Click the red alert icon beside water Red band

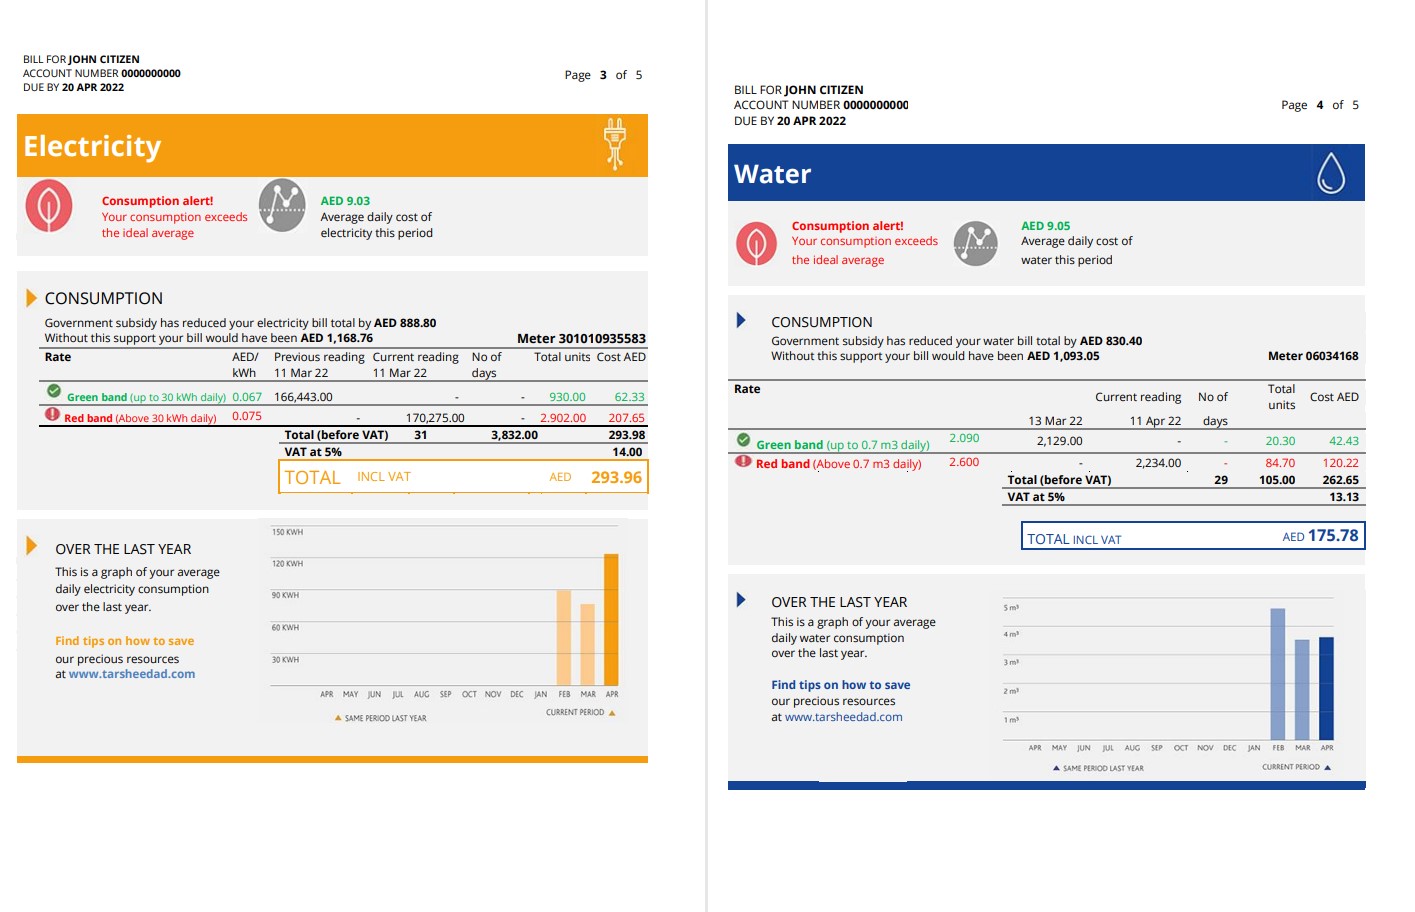741,462
